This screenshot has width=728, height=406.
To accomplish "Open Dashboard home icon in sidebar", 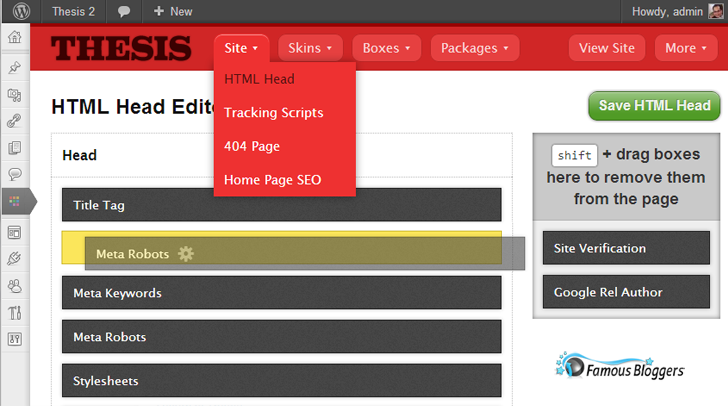I will pos(15,37).
